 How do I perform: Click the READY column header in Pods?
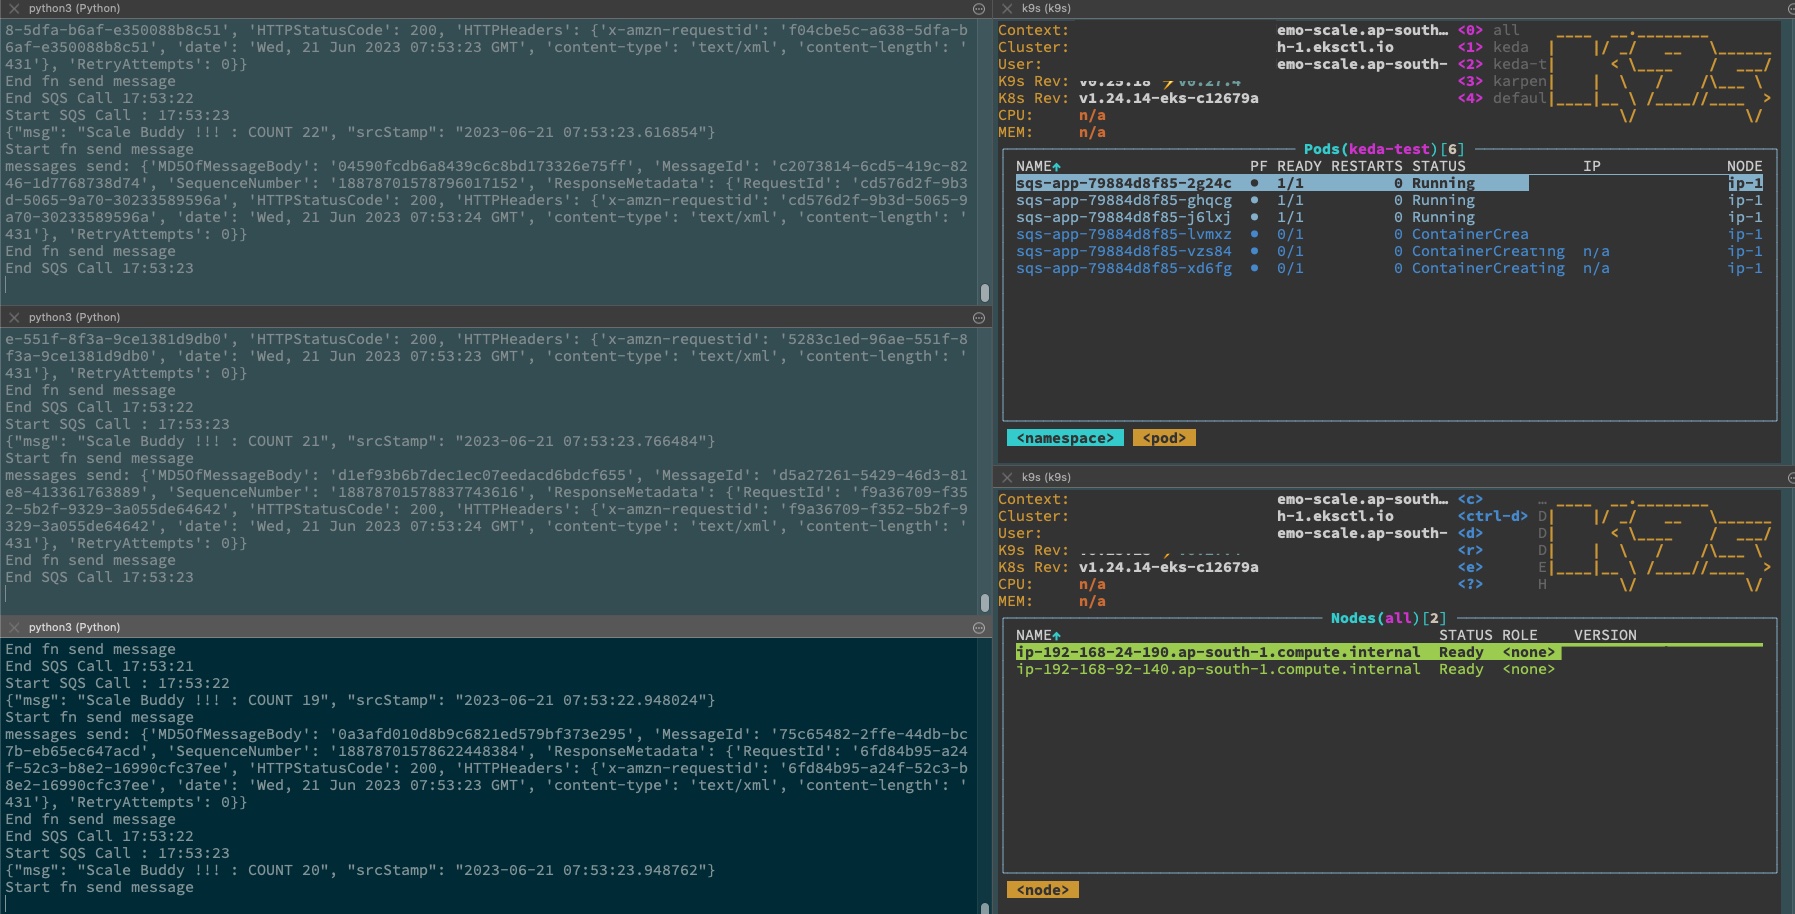(x=1299, y=166)
